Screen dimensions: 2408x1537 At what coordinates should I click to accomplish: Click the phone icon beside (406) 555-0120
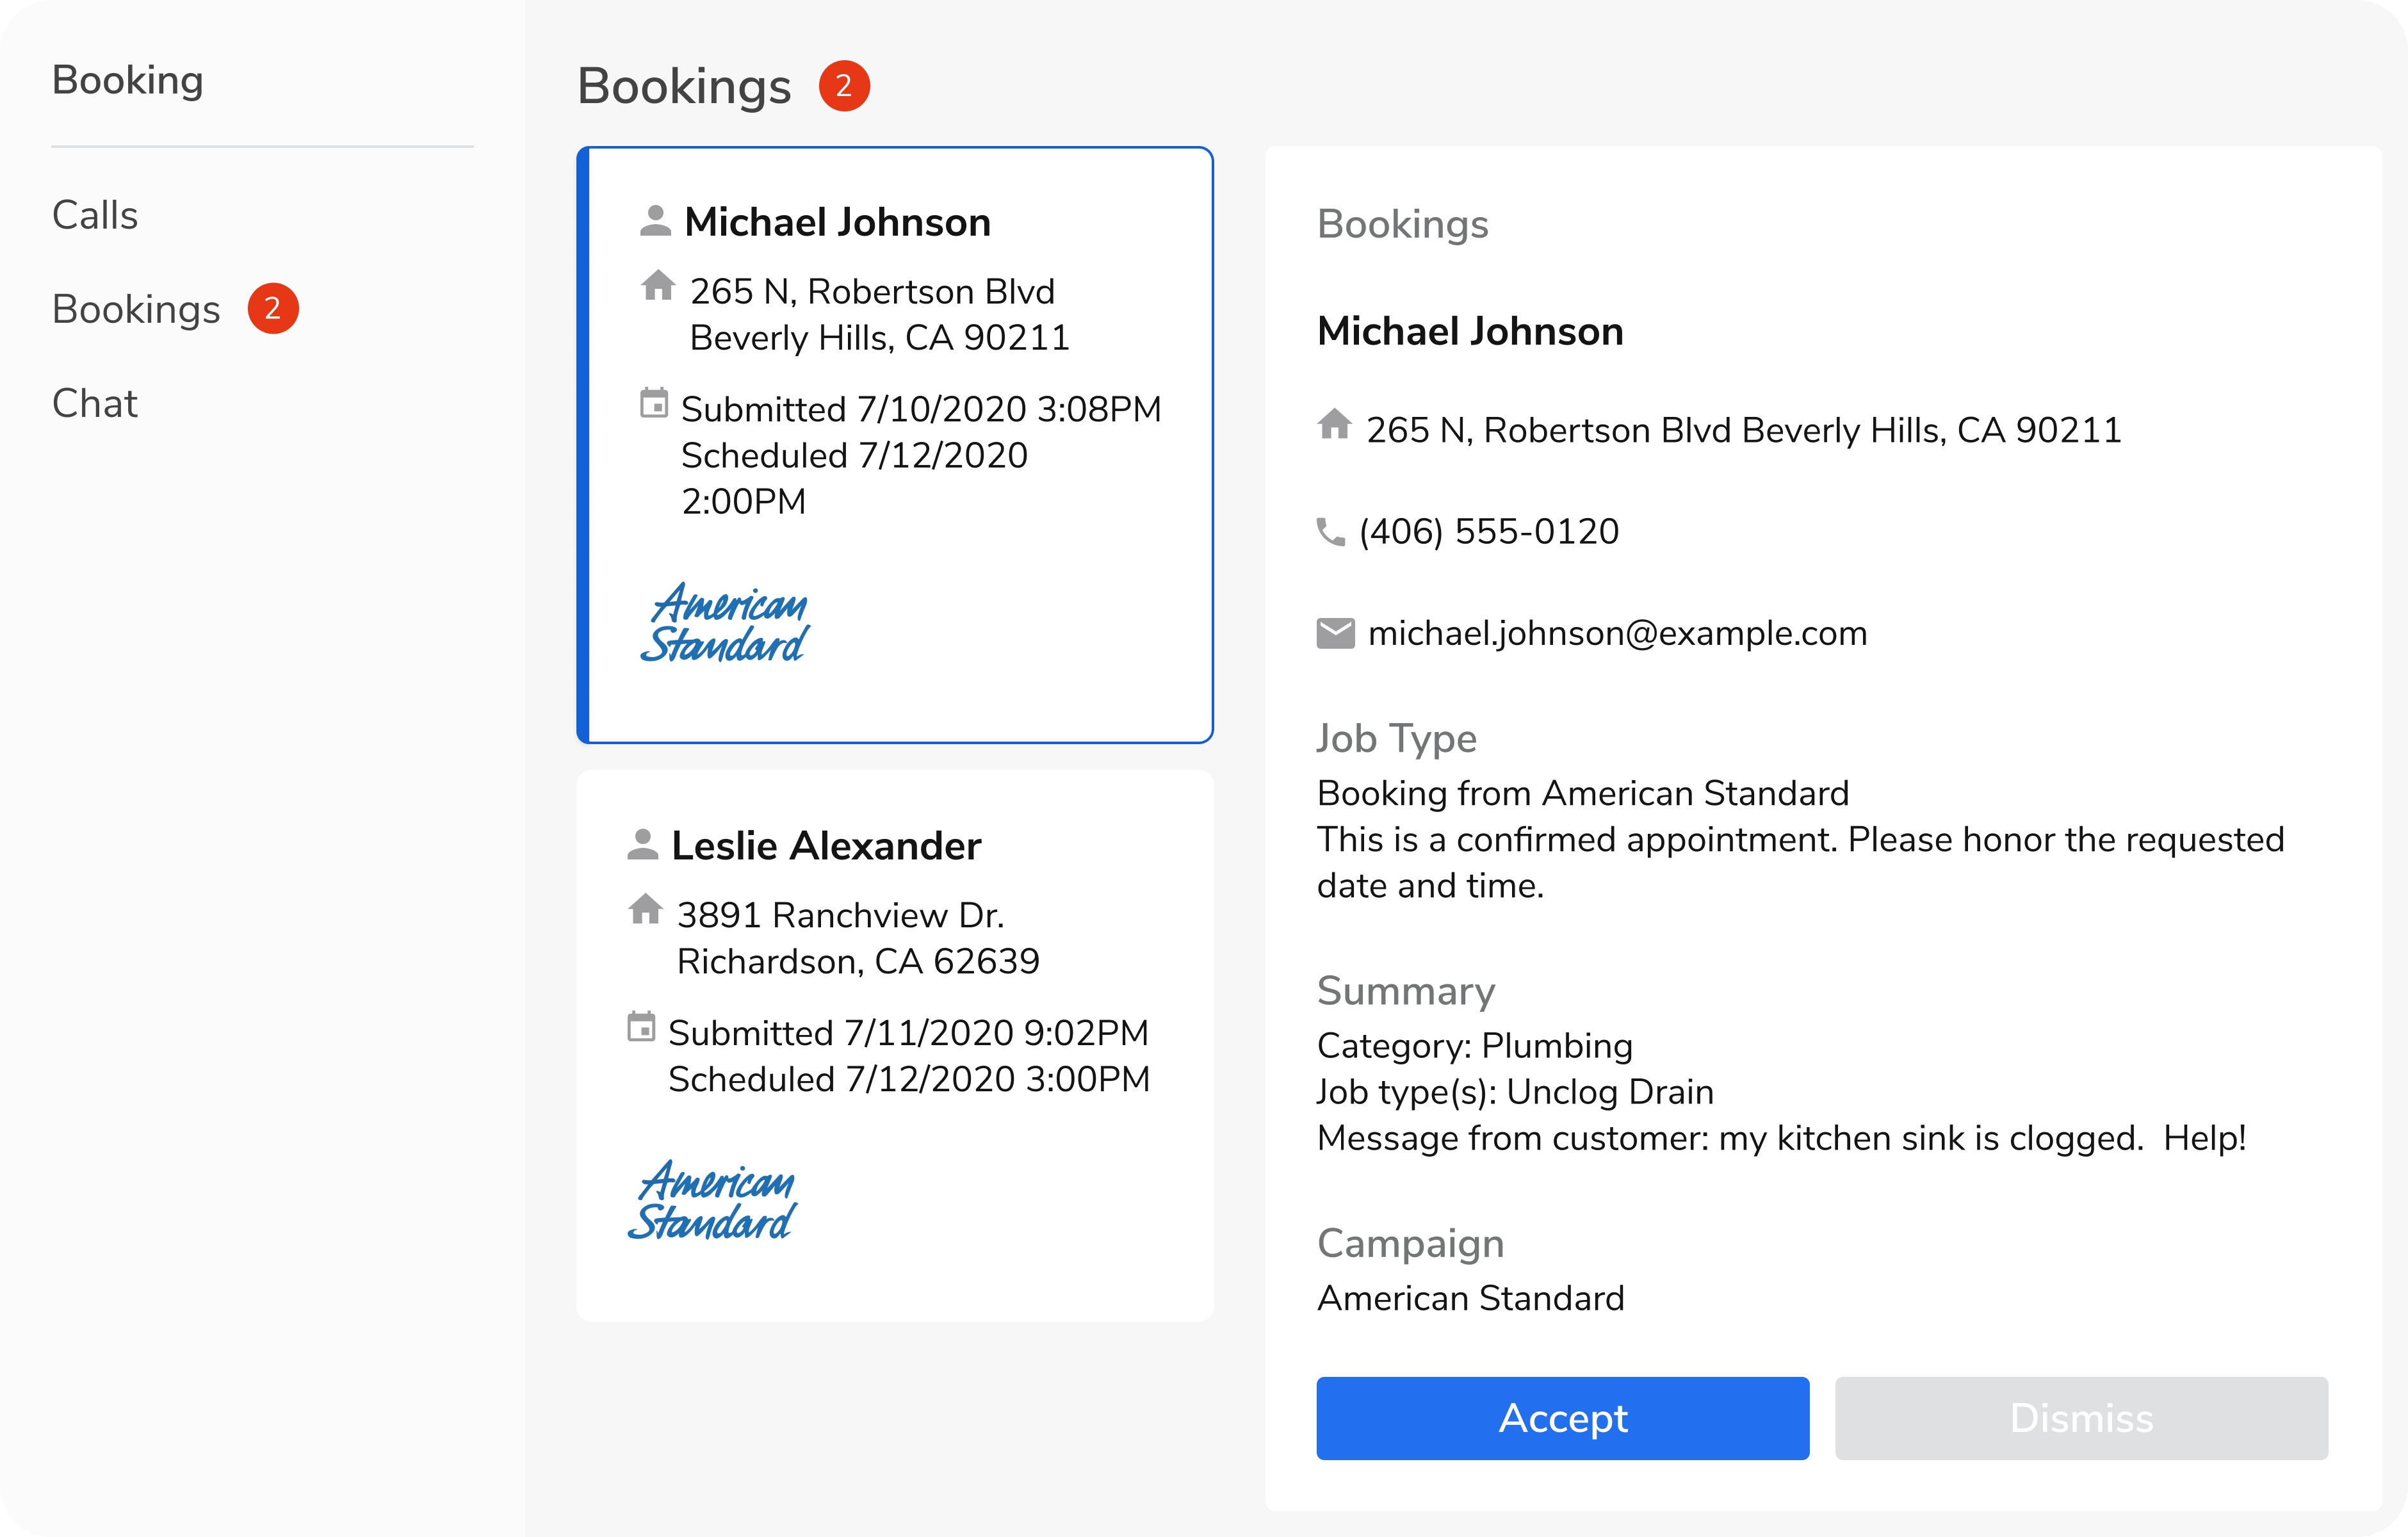(x=1331, y=532)
